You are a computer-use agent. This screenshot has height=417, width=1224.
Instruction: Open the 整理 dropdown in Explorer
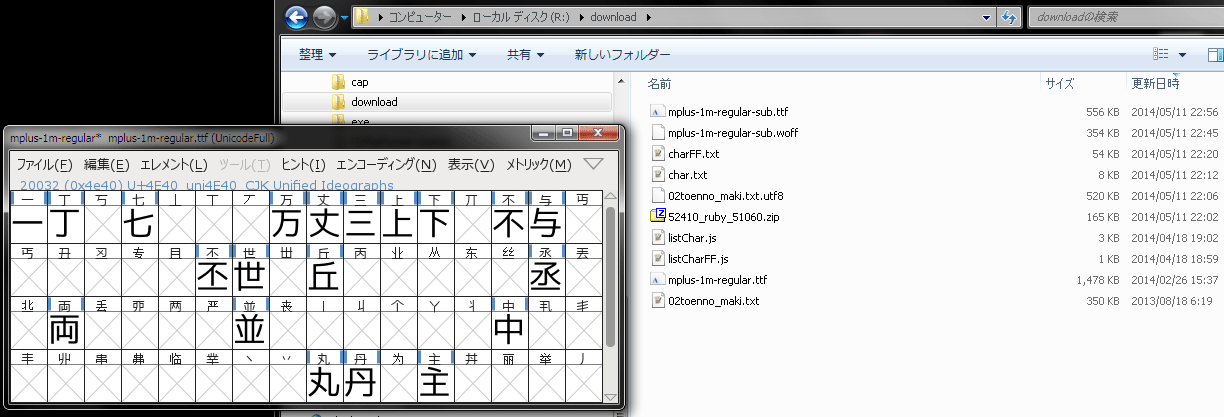click(317, 54)
